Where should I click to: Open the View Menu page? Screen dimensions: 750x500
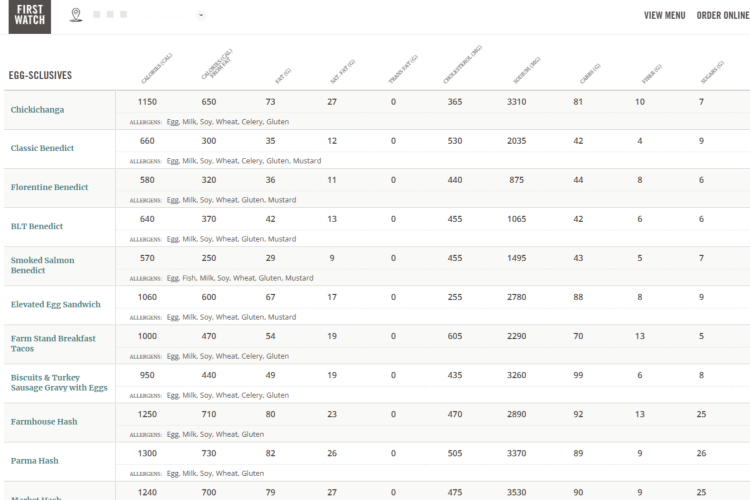(x=664, y=15)
